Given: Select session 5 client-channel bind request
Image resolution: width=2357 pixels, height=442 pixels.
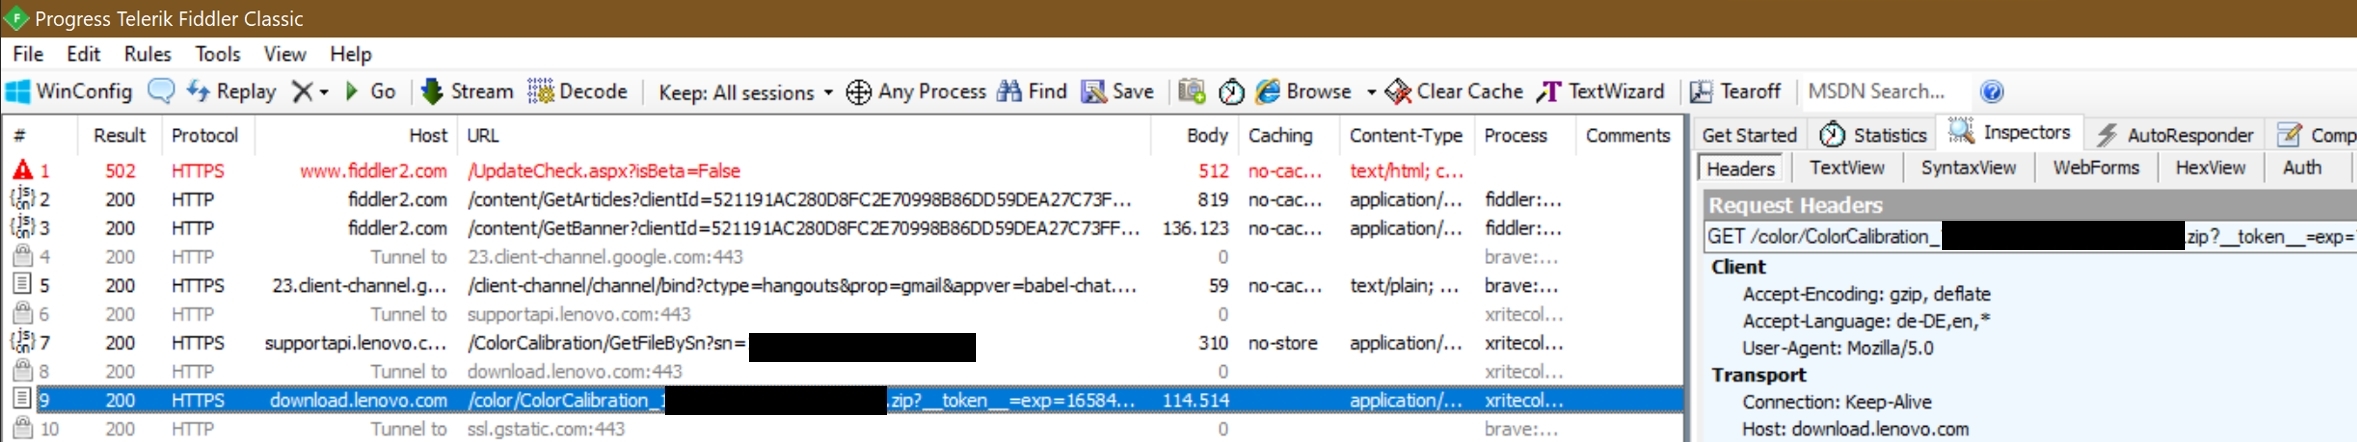Looking at the screenshot, I should pyautogui.click(x=843, y=286).
